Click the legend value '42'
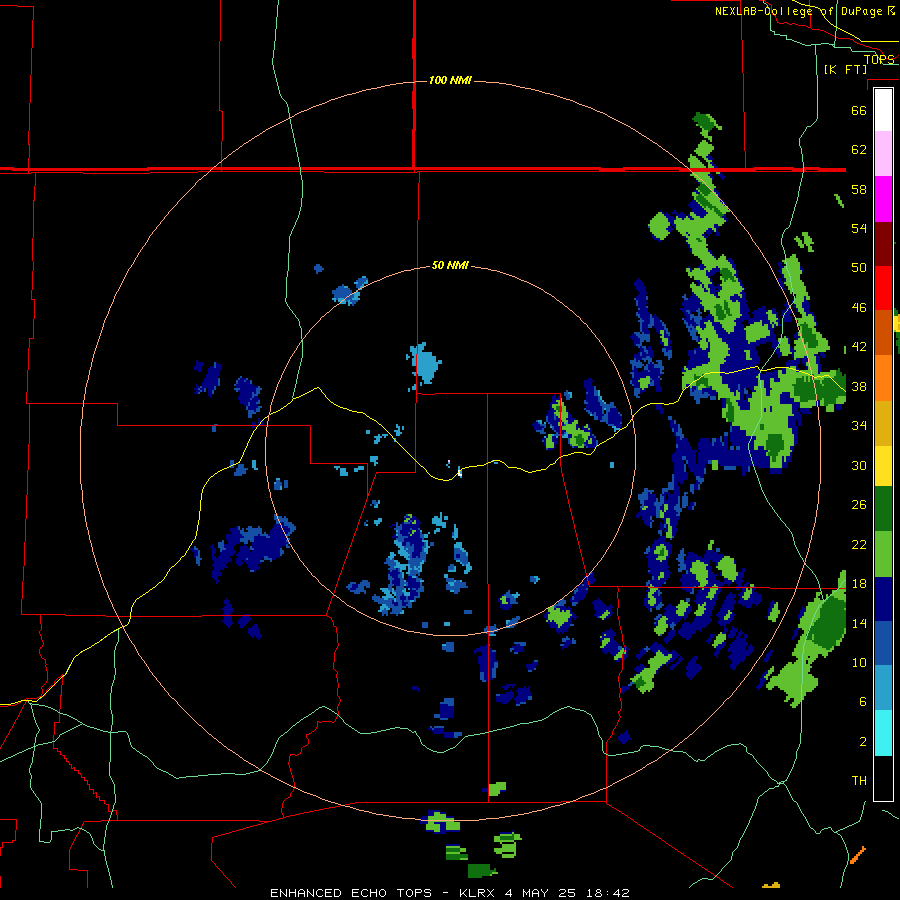This screenshot has height=900, width=900. (x=859, y=347)
